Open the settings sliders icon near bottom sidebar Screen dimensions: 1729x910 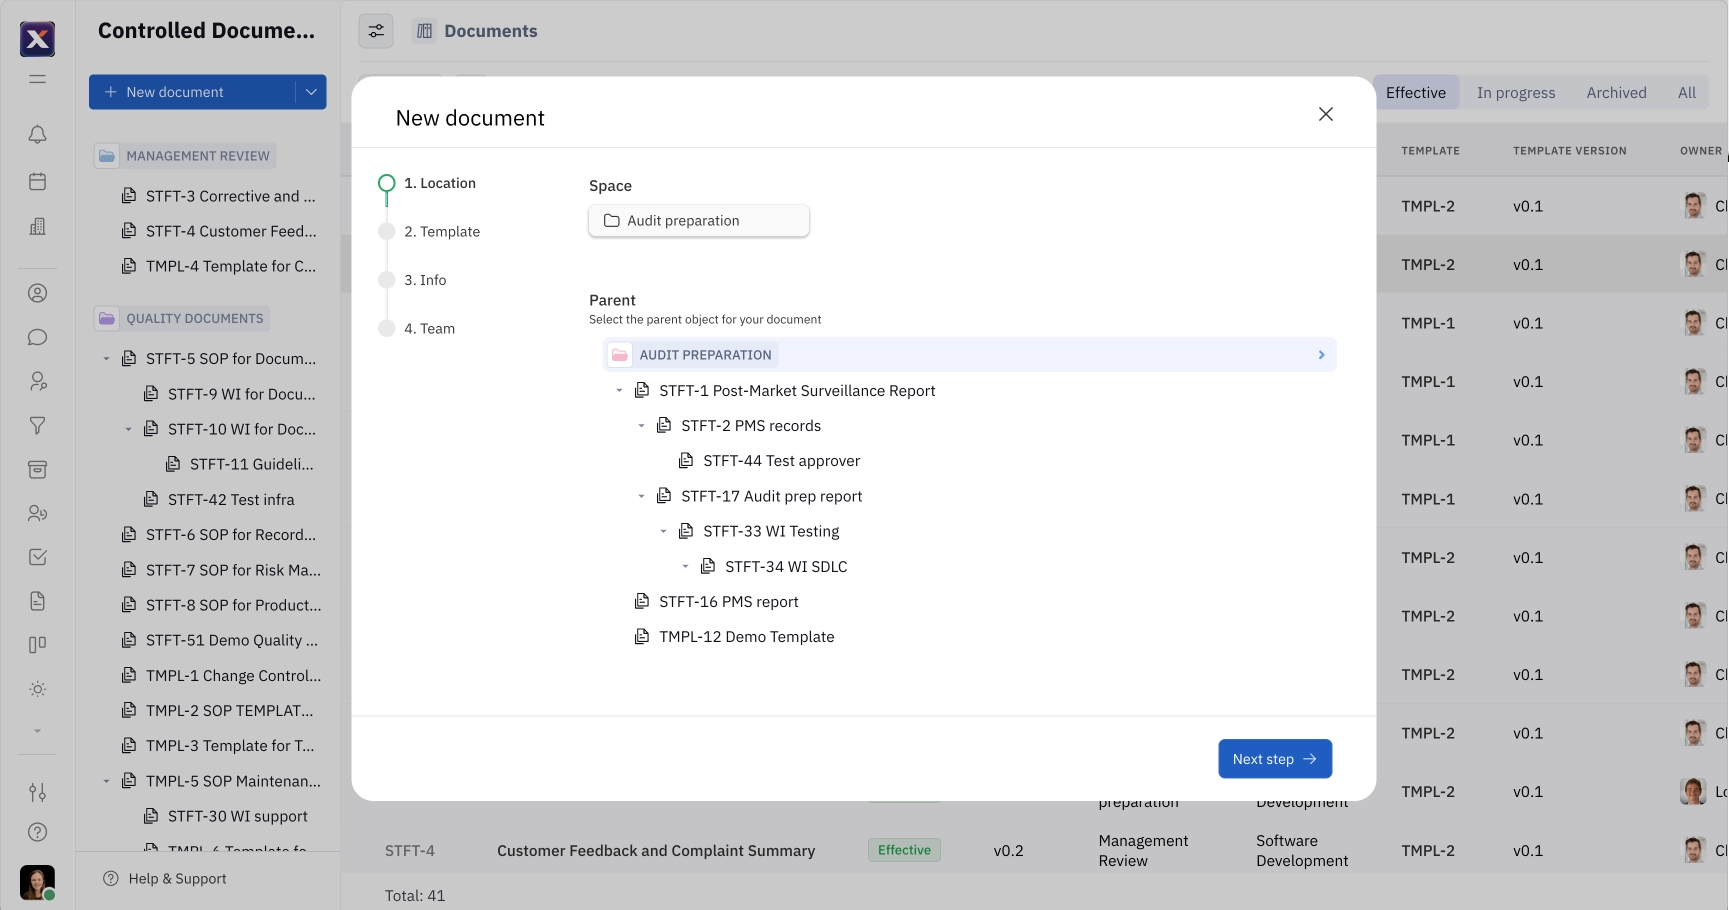pos(37,791)
